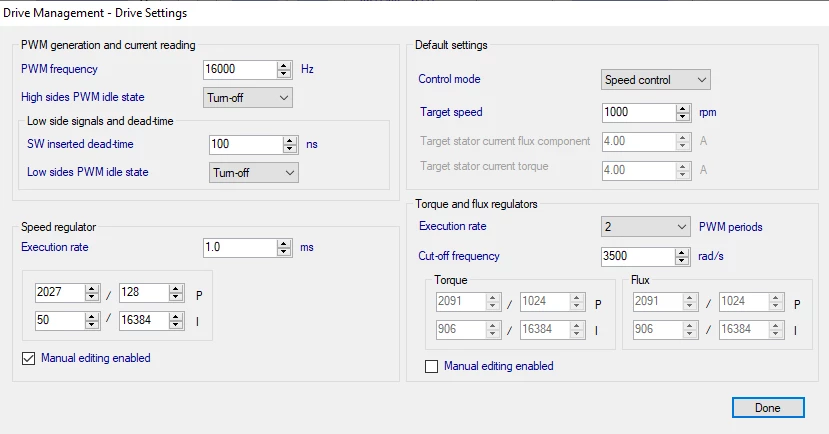Increase speed I divisor 16384
Screen dimensions: 829x434
coord(176,317)
